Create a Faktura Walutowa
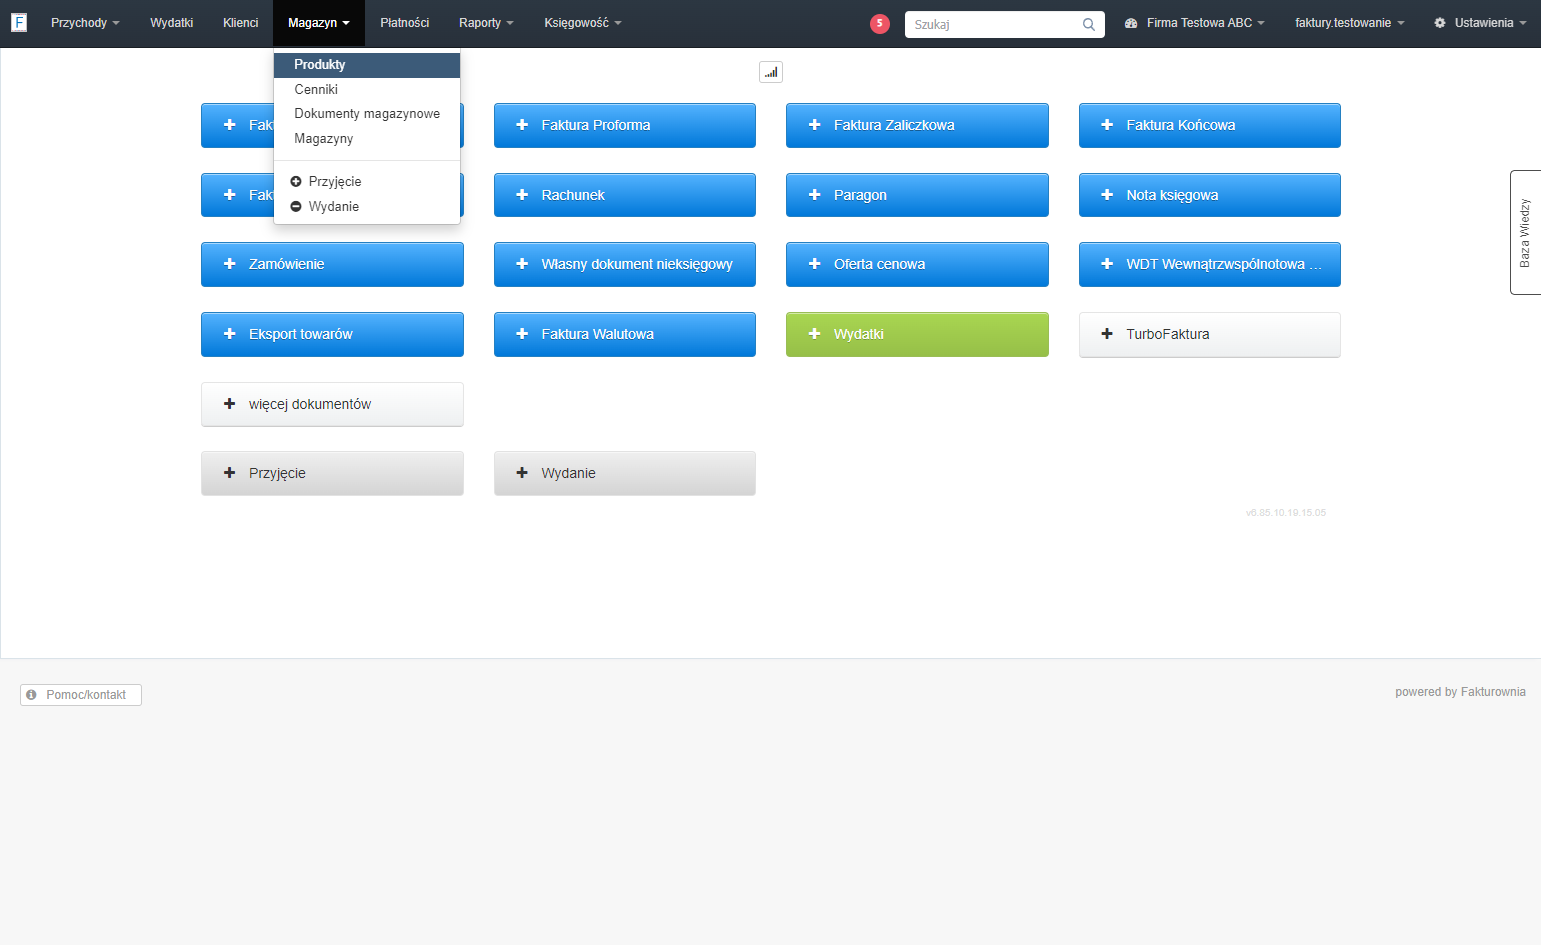The height and width of the screenshot is (945, 1541). [625, 334]
